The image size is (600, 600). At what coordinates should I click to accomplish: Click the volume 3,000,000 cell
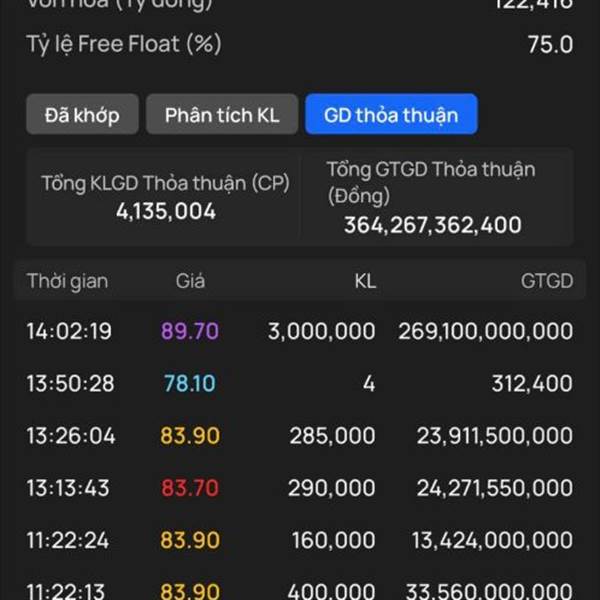pyautogui.click(x=321, y=331)
